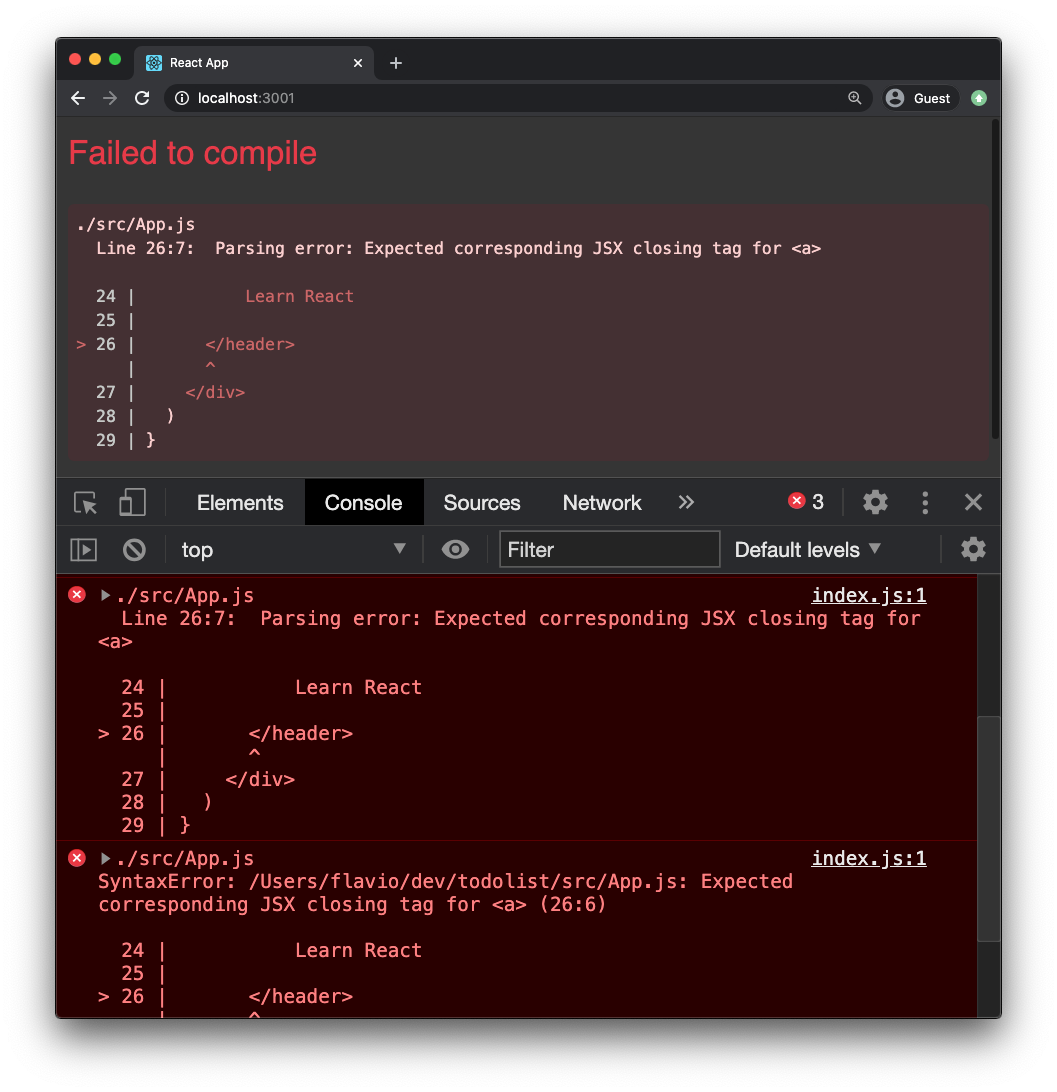Viewport: 1057px width, 1092px height.
Task: Open DevTools settings gear
Action: [875, 502]
